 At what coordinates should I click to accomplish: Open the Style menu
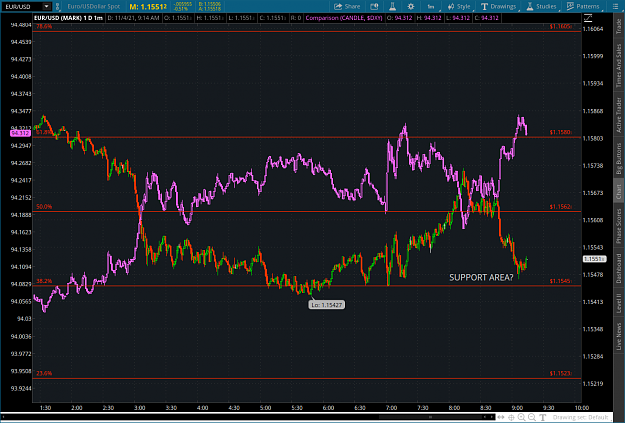click(x=459, y=6)
